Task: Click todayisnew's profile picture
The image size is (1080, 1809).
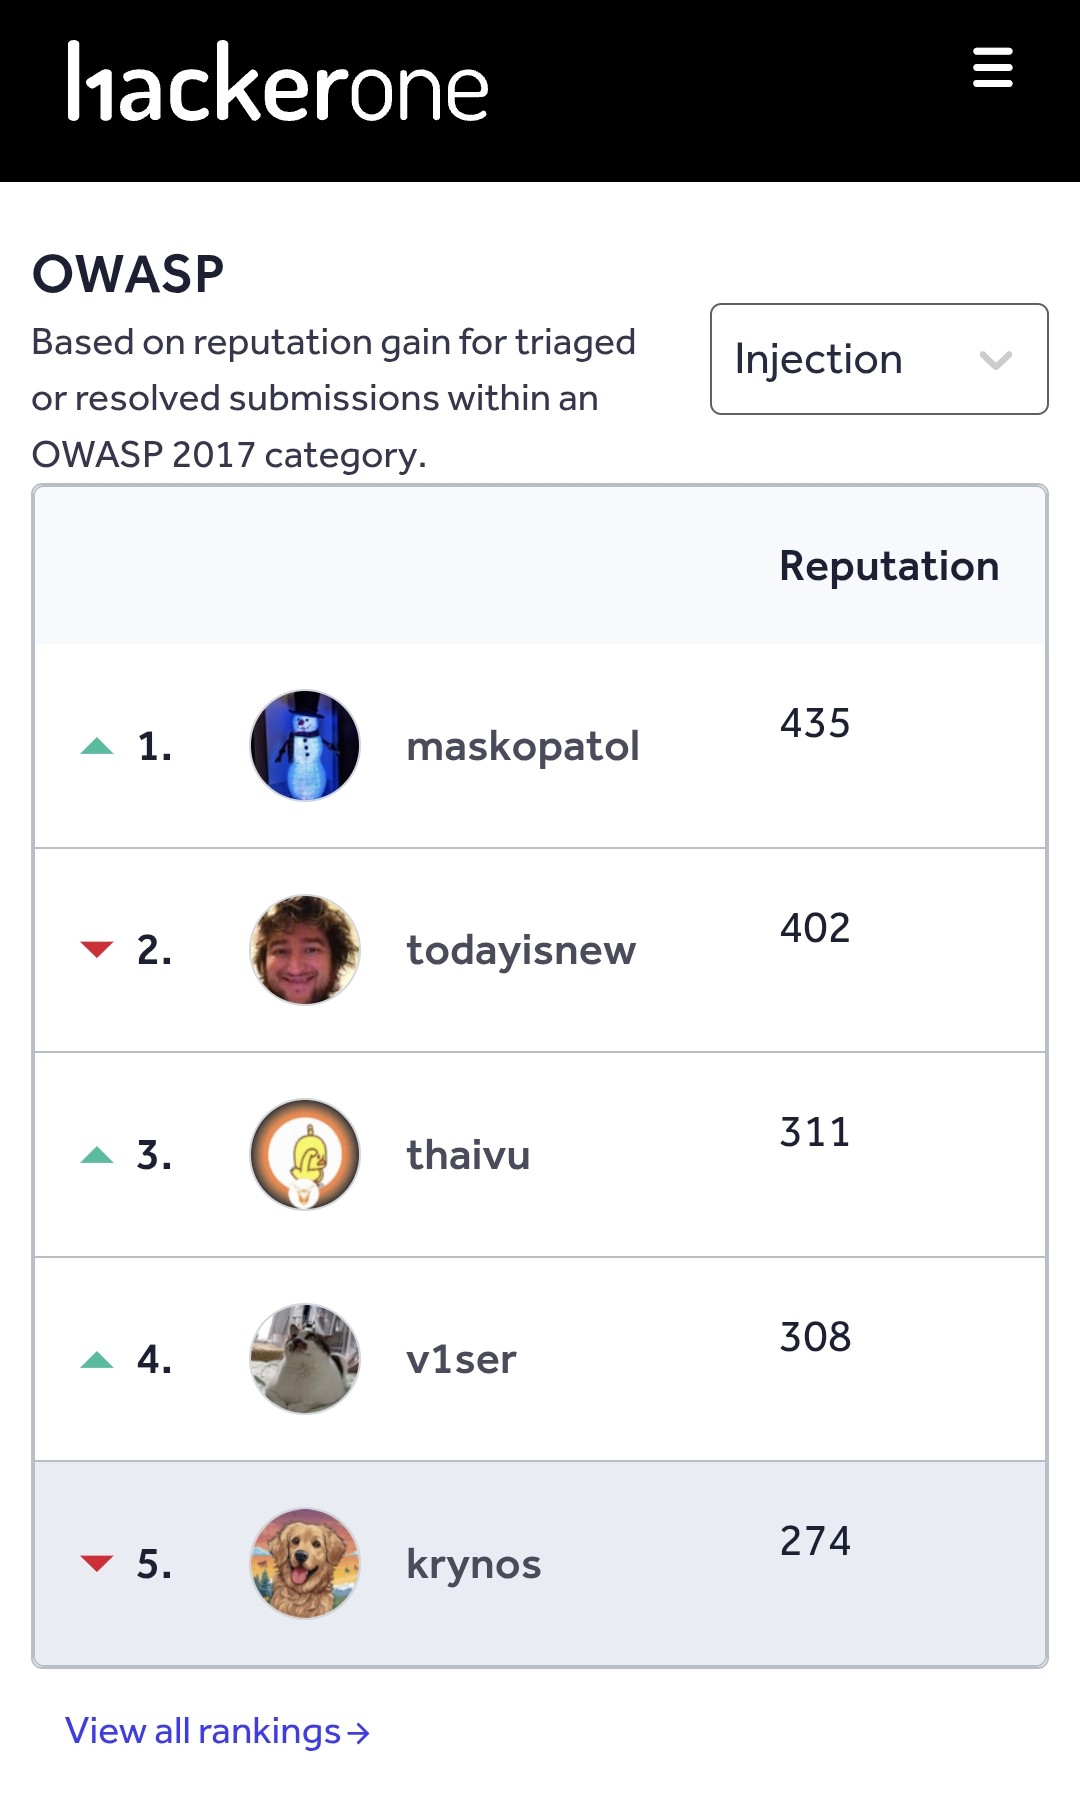Action: coord(304,950)
